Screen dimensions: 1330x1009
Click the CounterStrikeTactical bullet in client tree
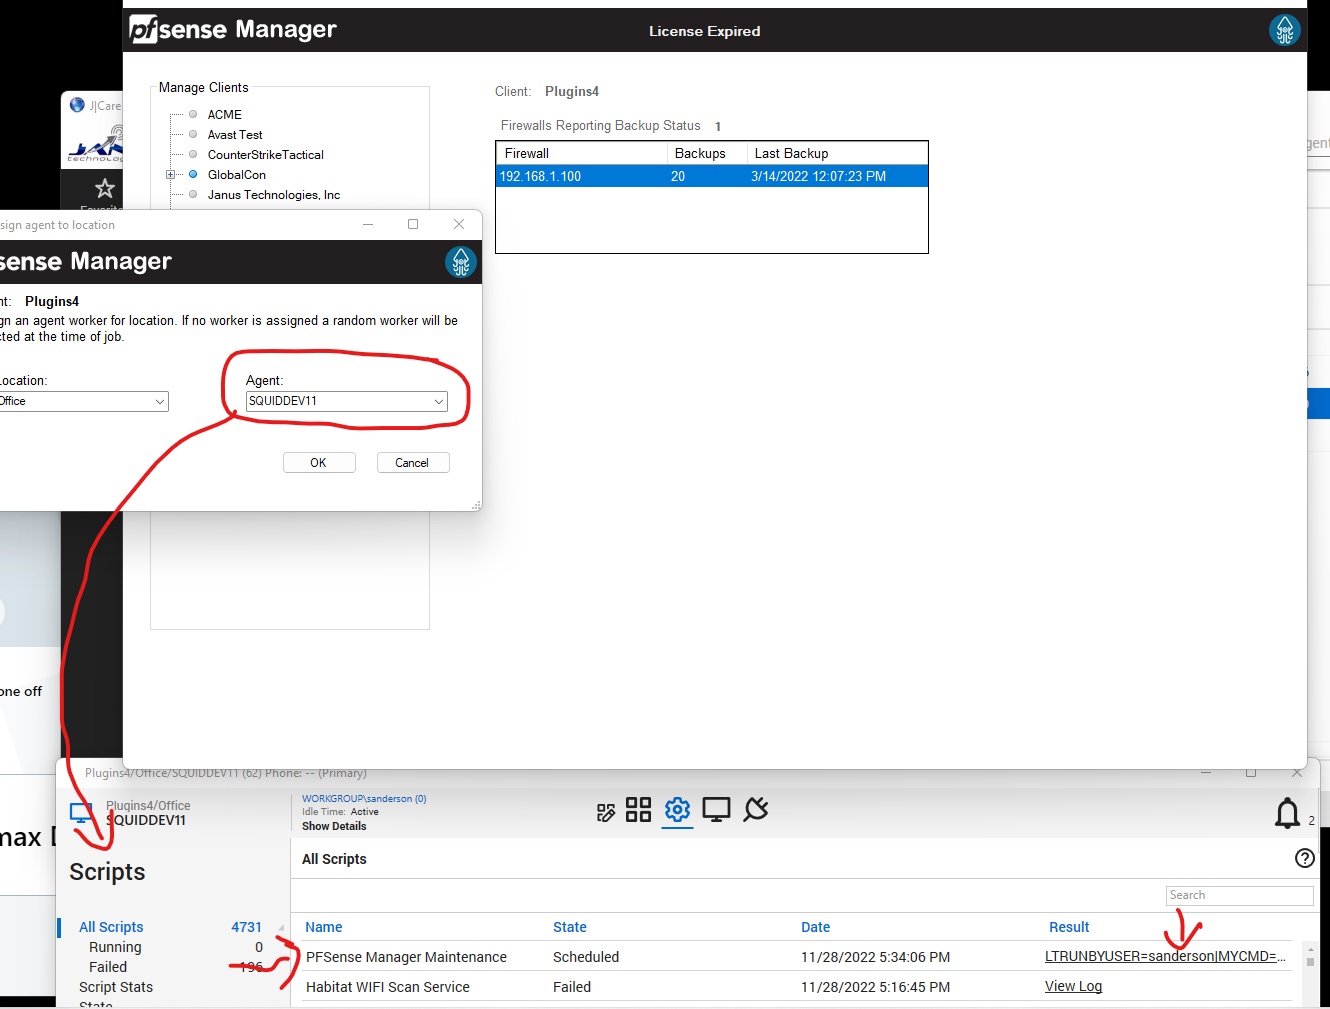(193, 154)
